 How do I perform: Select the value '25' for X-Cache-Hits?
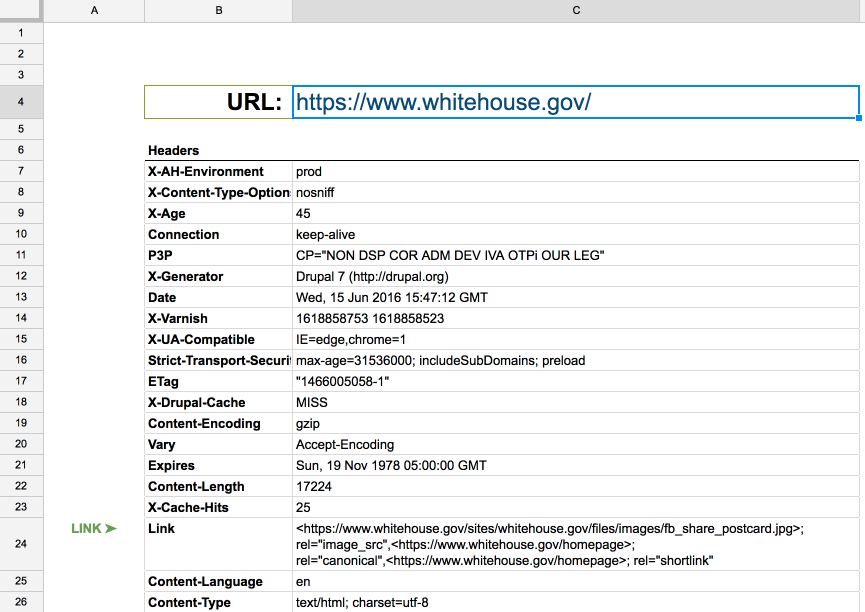575,507
